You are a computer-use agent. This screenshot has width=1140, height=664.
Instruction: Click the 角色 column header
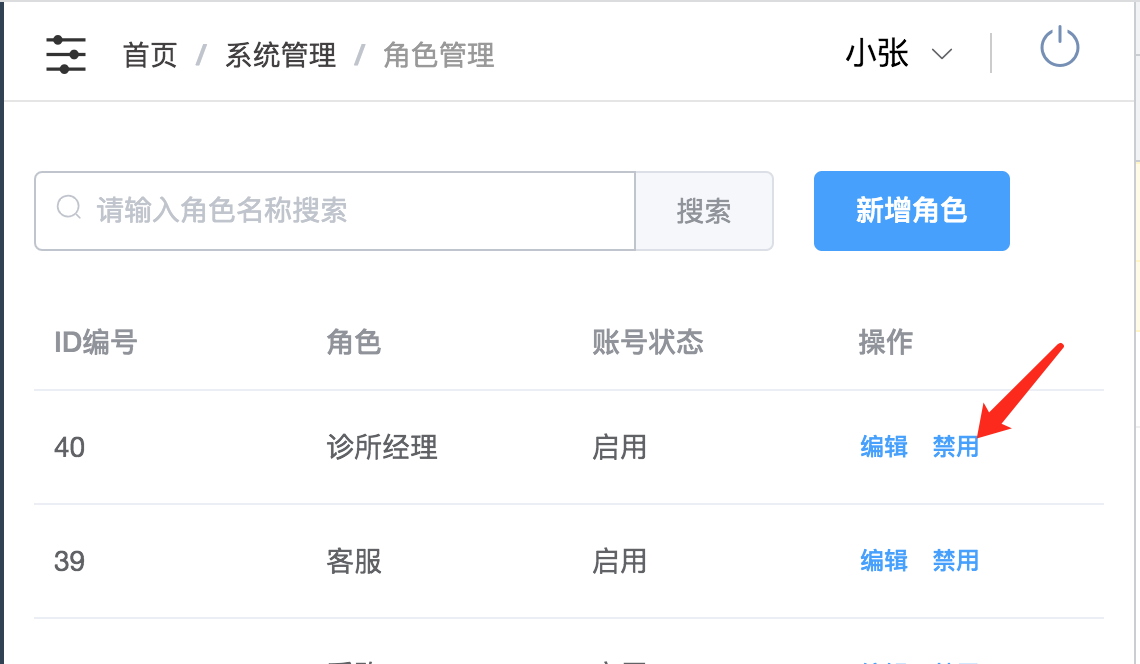[x=354, y=343]
